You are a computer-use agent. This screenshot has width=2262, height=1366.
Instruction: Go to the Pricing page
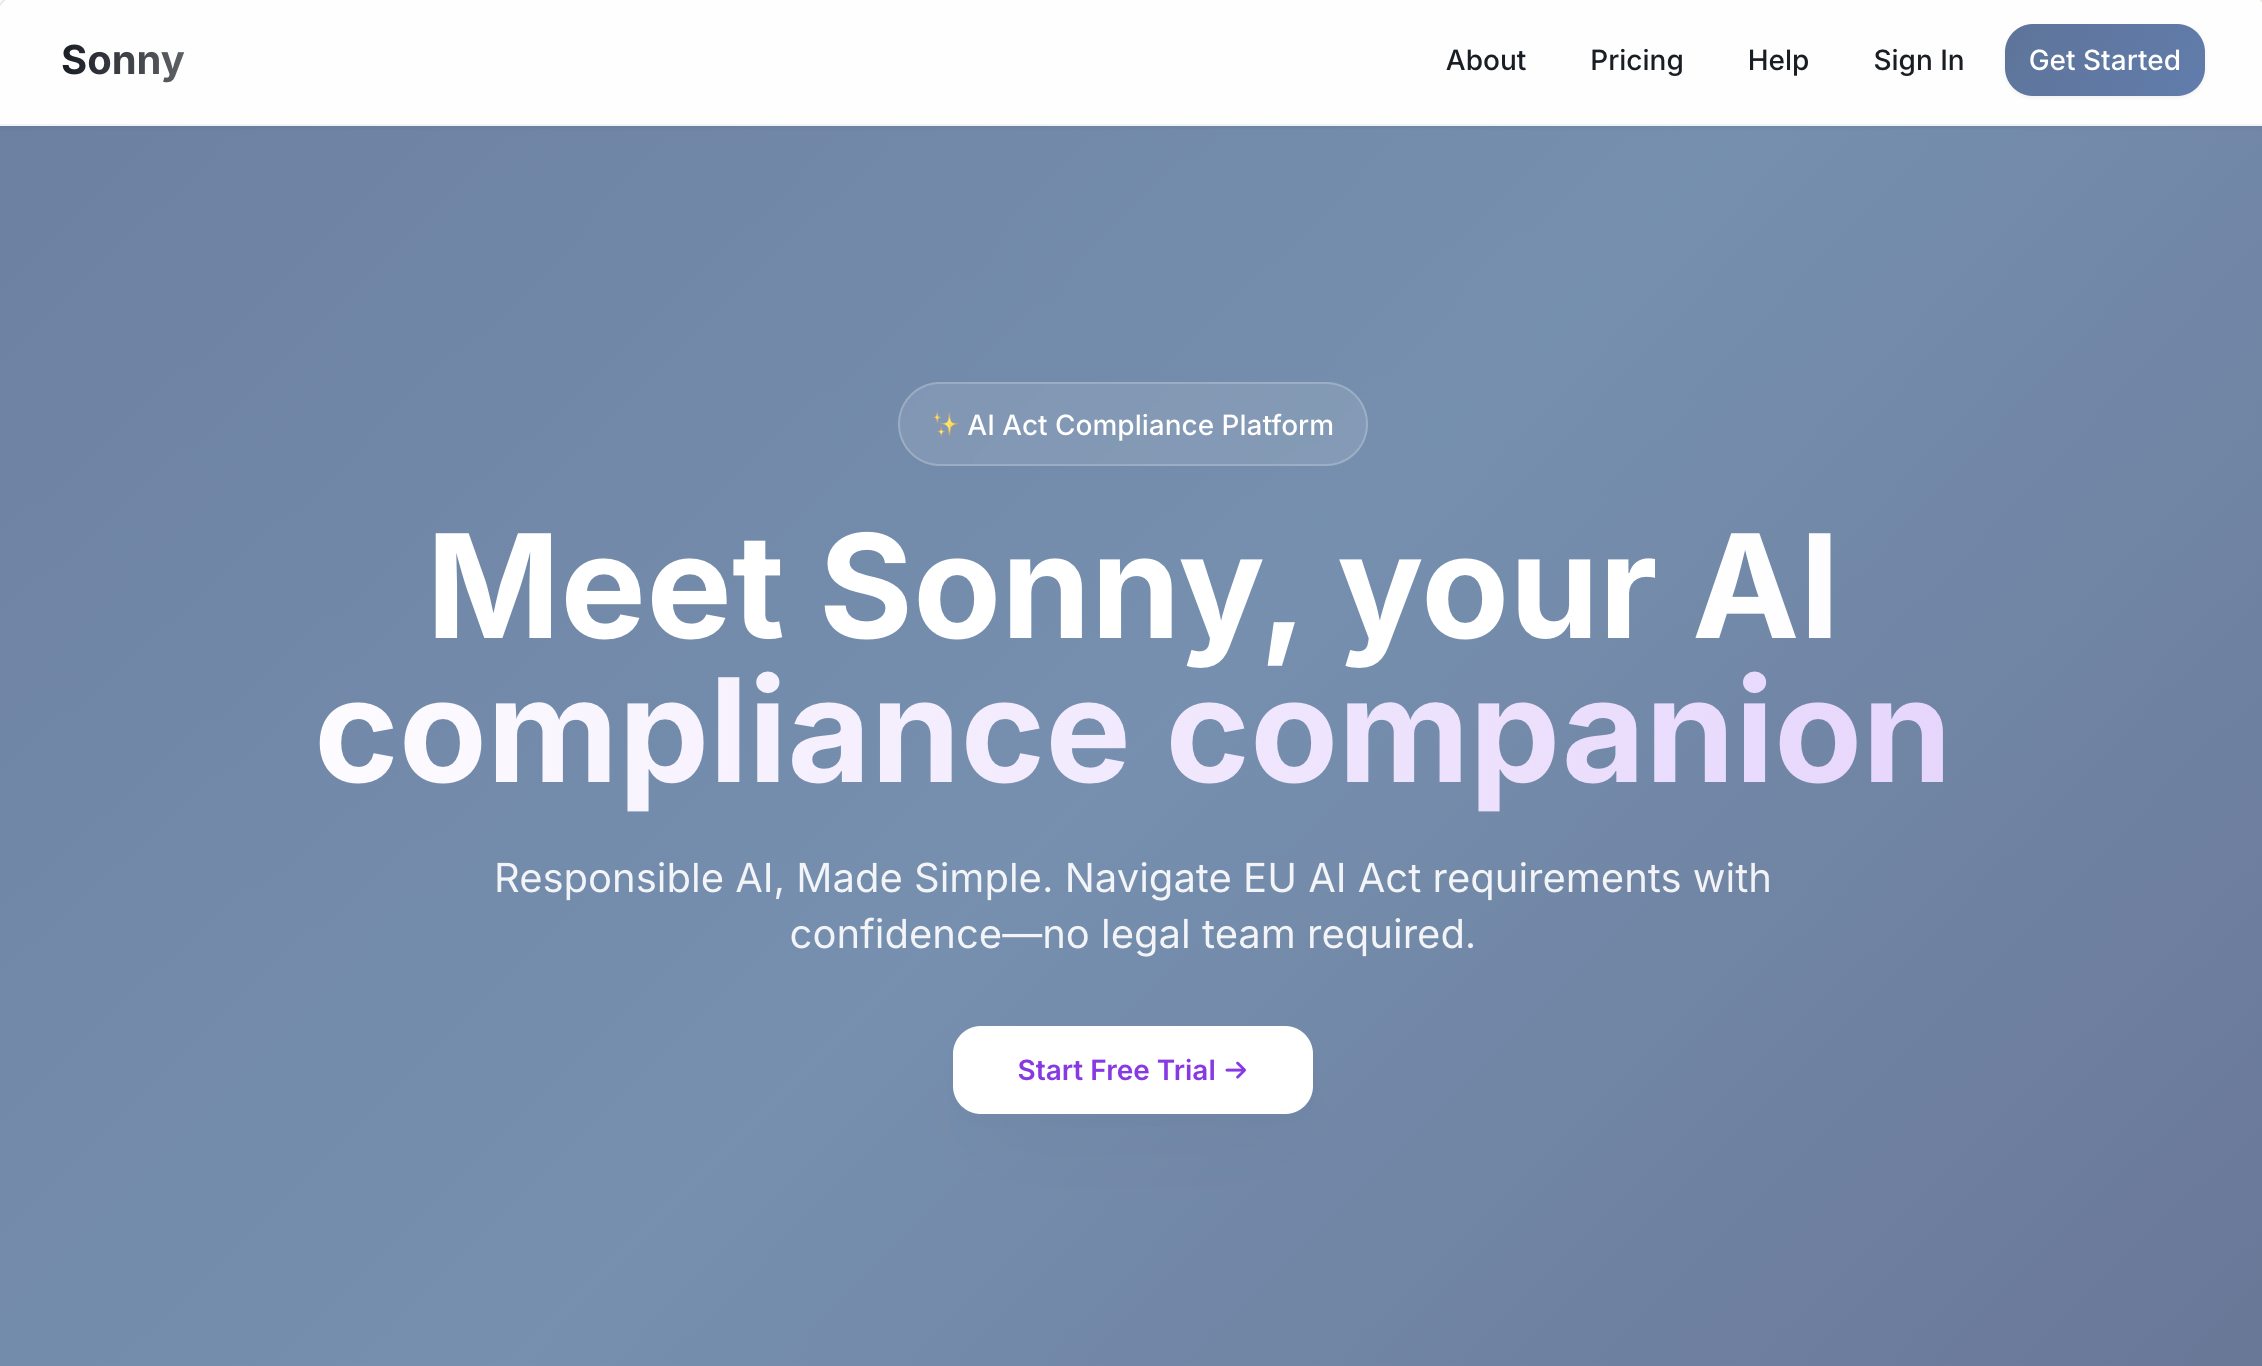(x=1636, y=60)
